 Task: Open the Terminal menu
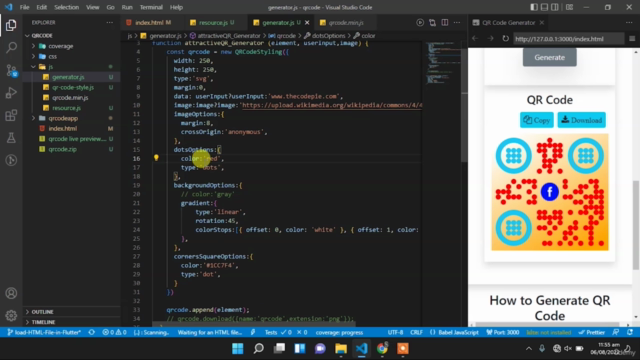[151, 7]
